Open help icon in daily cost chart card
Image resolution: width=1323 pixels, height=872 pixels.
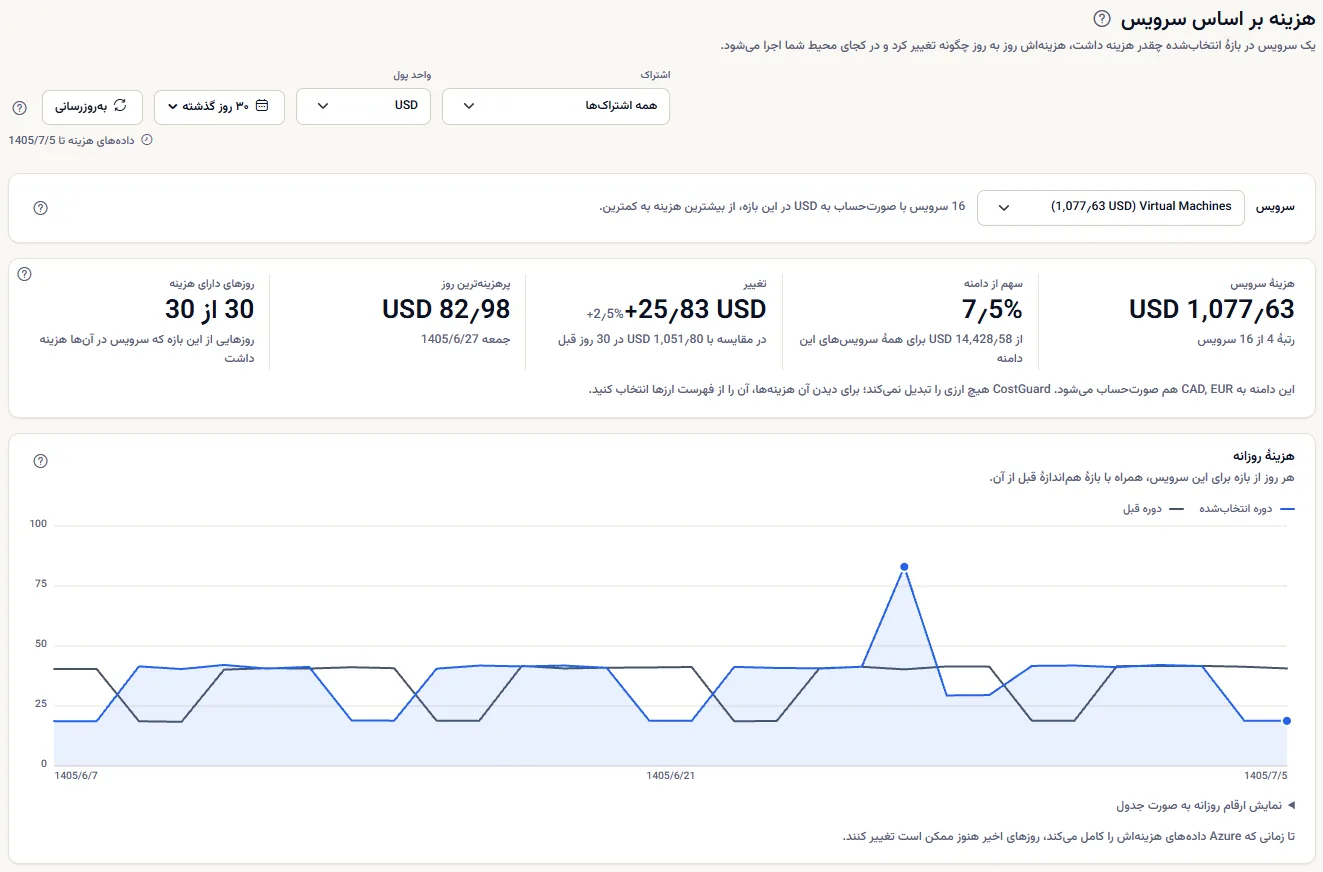(x=40, y=461)
